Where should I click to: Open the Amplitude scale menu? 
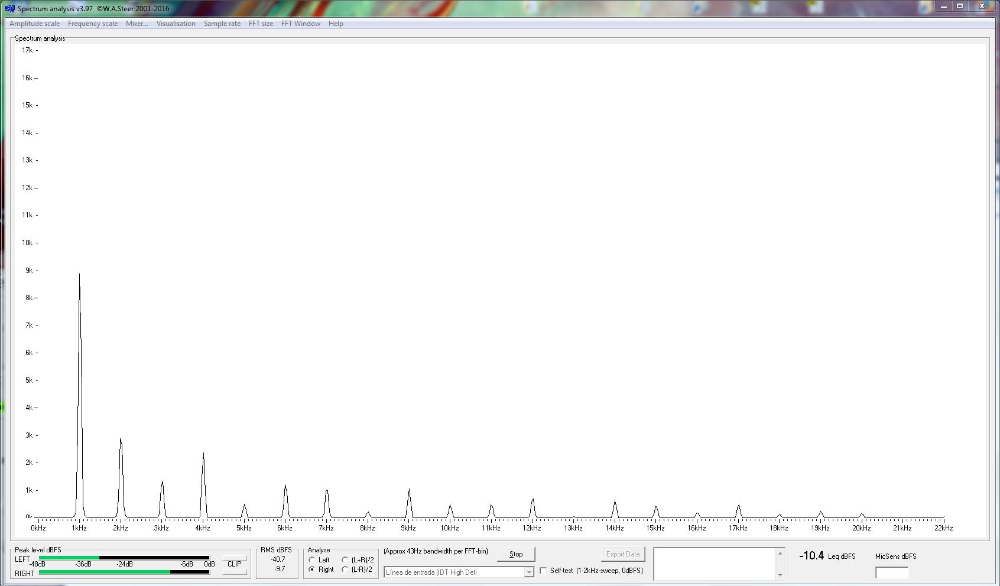[34, 24]
